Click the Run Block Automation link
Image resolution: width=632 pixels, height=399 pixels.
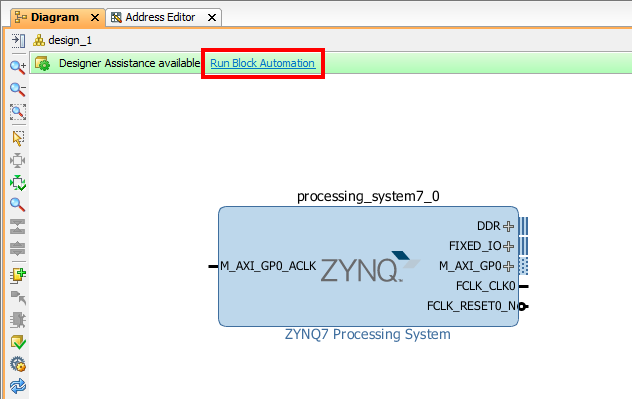click(262, 63)
